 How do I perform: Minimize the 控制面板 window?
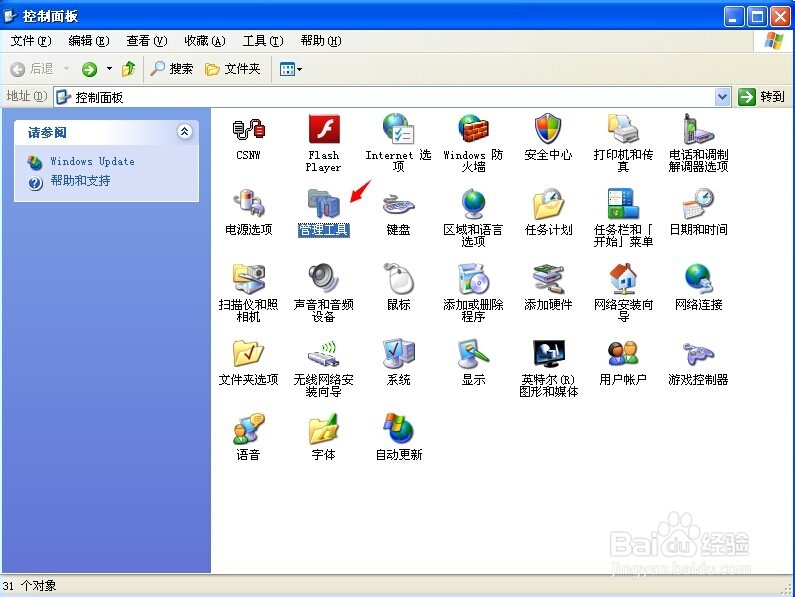(x=734, y=17)
